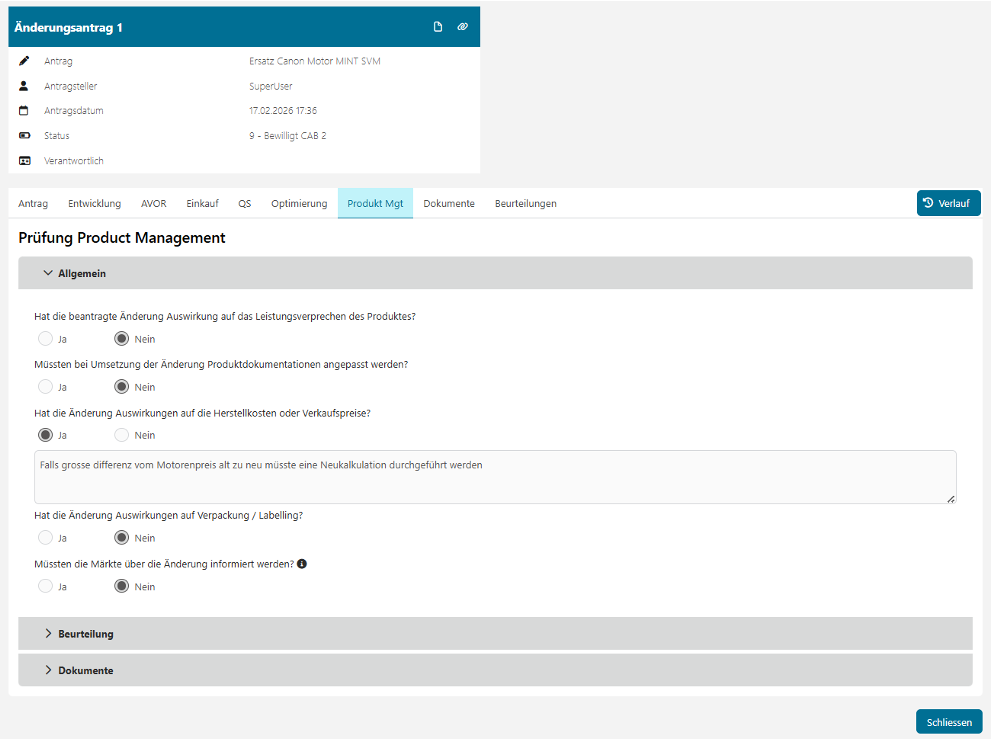The width and height of the screenshot is (991, 740).
Task: Switch to the Antrag tab
Action: point(33,203)
